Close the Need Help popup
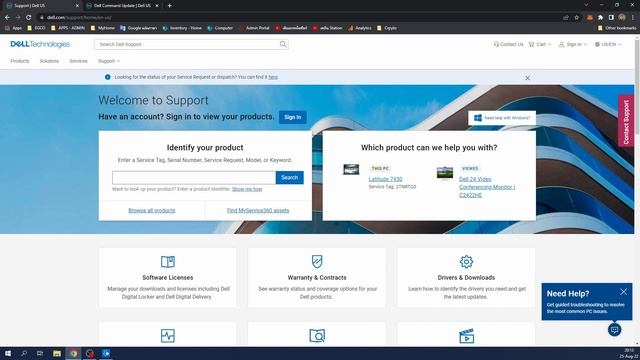640x360 pixels. pos(623,291)
